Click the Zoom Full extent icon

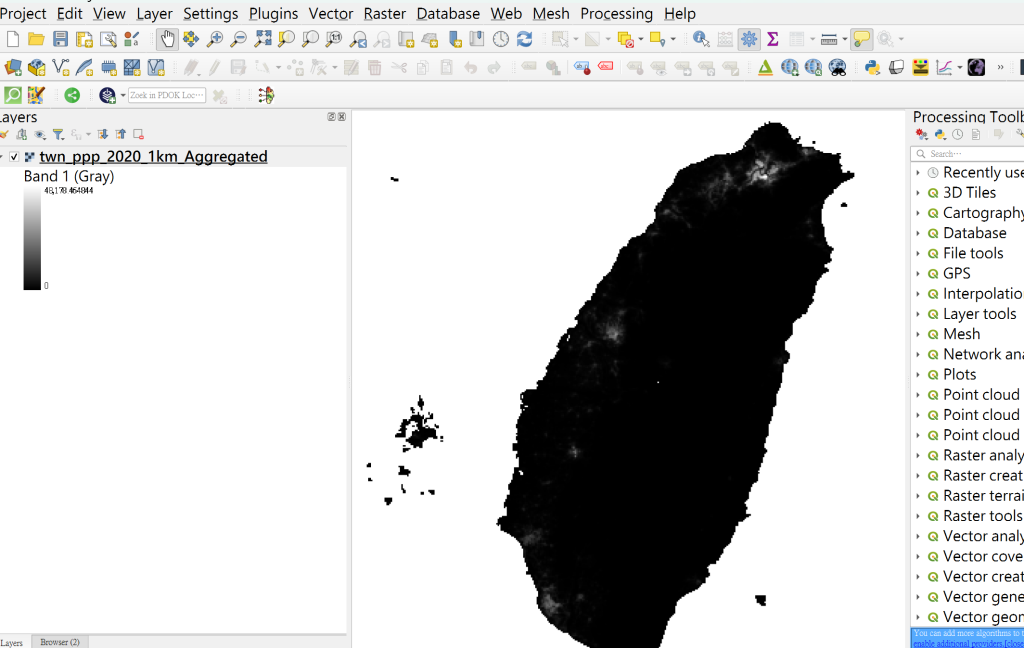[x=263, y=39]
